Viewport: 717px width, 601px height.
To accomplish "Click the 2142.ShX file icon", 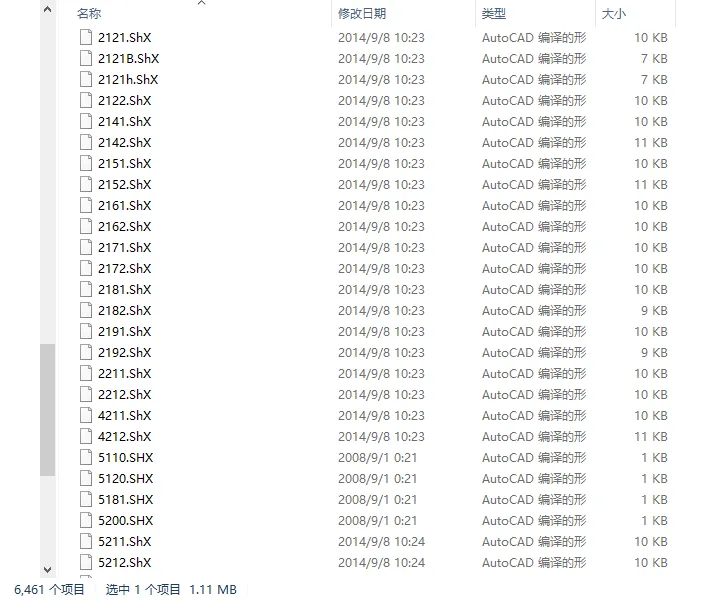I will pos(86,143).
